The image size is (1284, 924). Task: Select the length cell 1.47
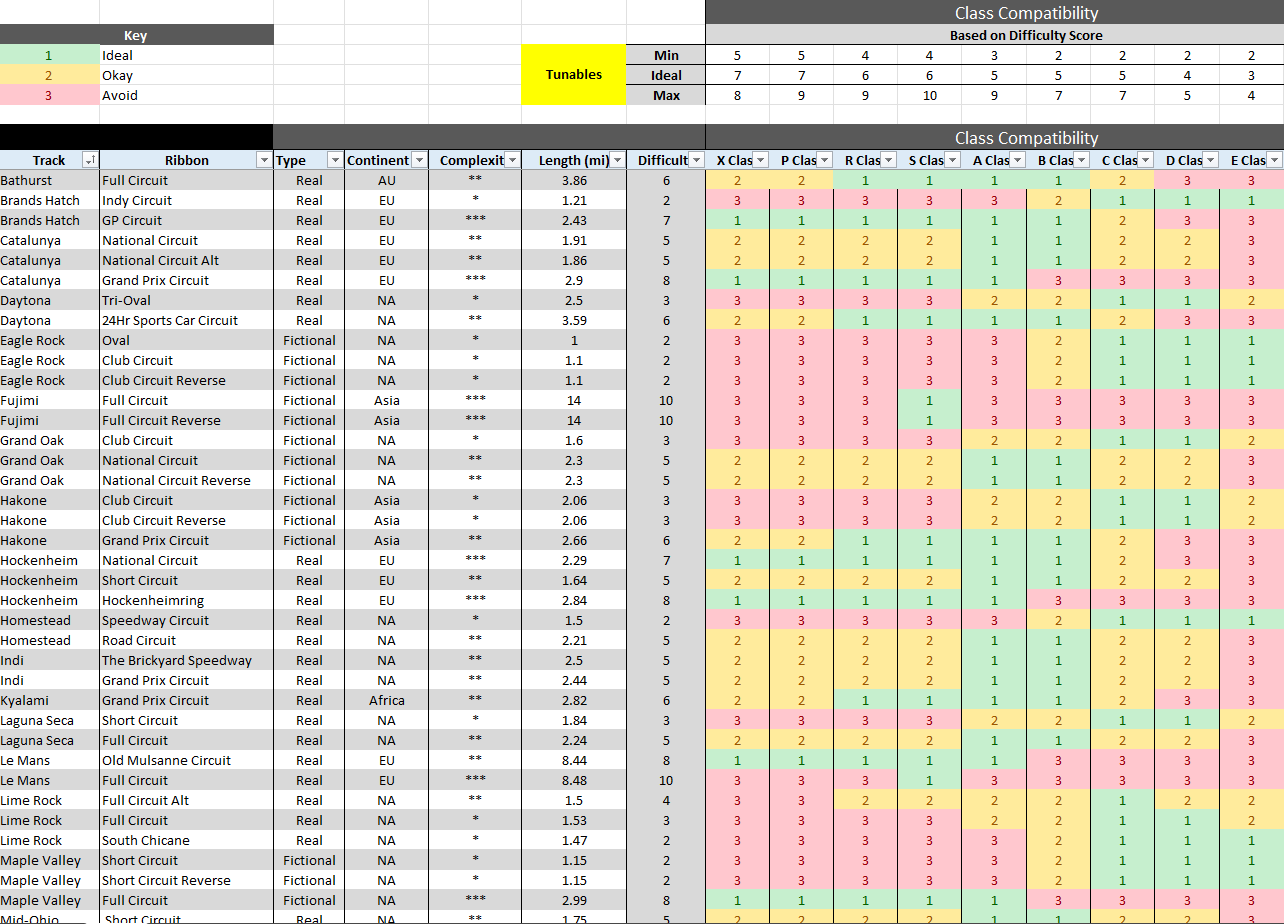[574, 840]
